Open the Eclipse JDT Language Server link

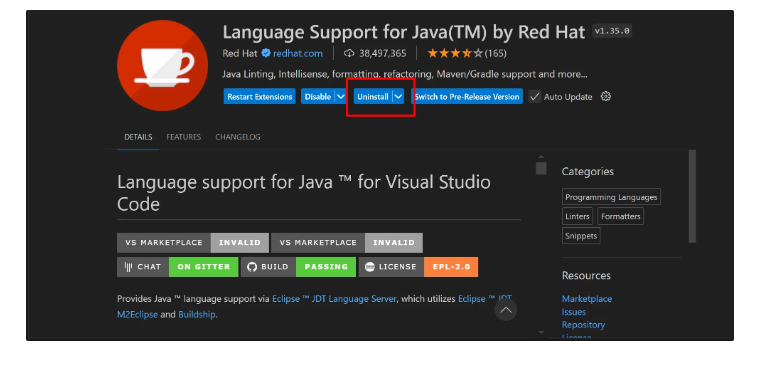pos(334,299)
